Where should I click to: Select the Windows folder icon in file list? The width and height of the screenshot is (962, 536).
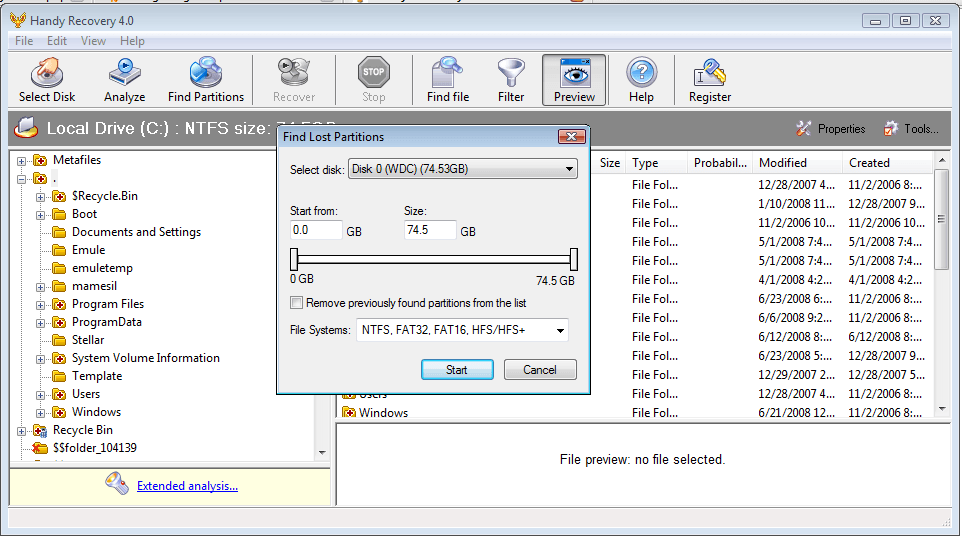click(349, 412)
